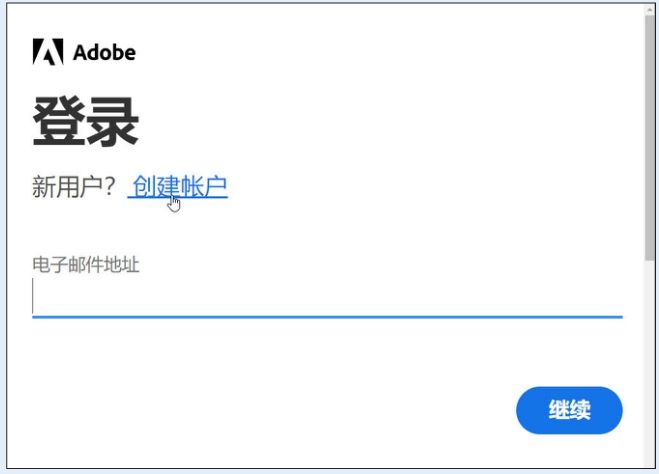Click the blue underline of the email field
The width and height of the screenshot is (659, 474).
(327, 316)
